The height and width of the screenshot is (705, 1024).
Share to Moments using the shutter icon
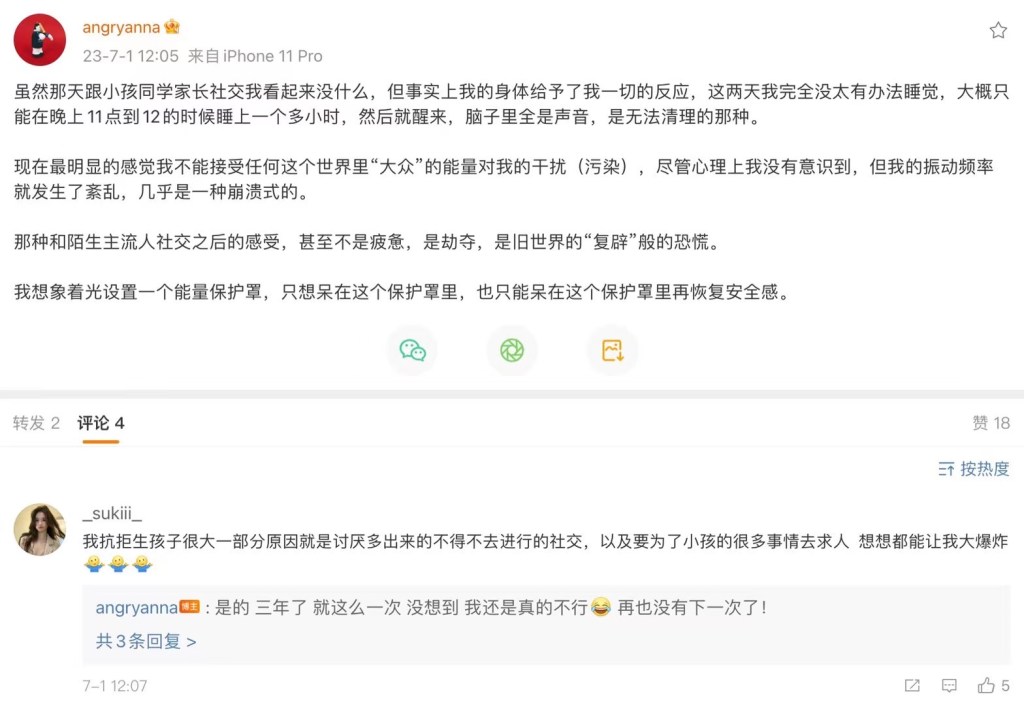[512, 350]
